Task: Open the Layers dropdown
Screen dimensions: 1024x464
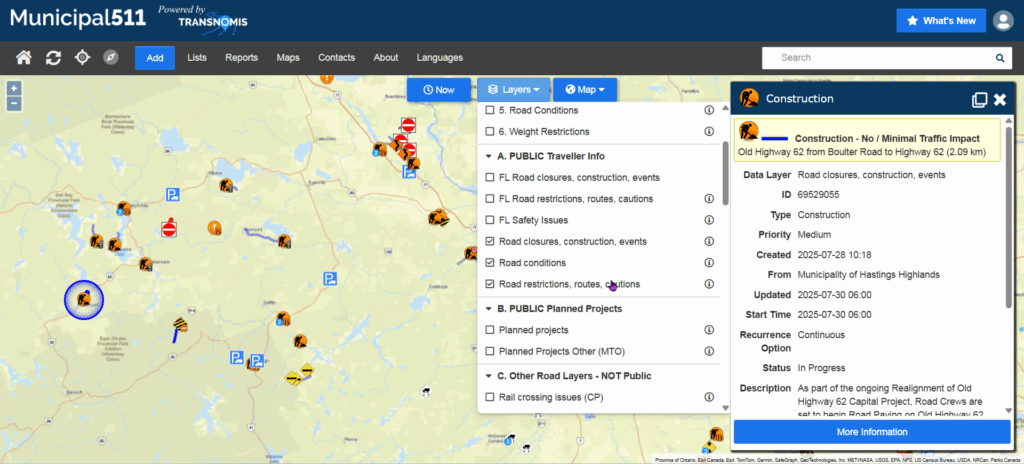Action: [514, 90]
